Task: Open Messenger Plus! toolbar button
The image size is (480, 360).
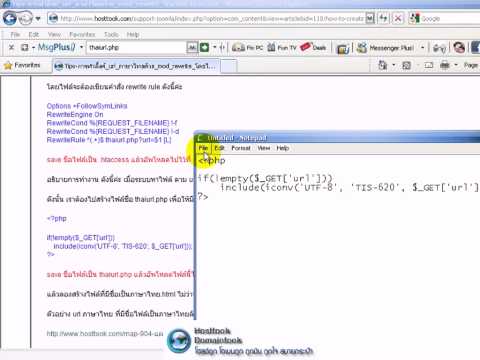Action: click(385, 48)
